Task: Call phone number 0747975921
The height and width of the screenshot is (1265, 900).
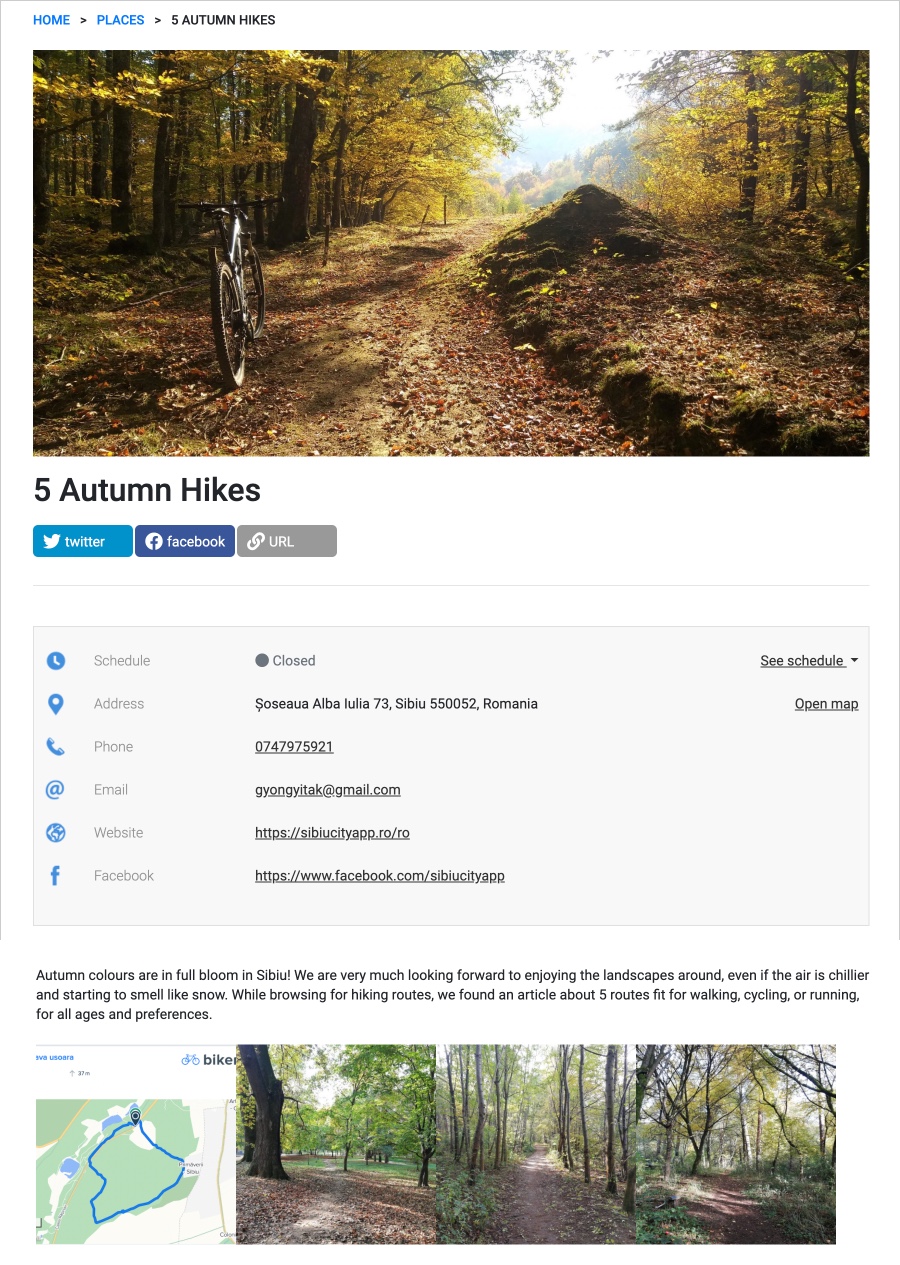Action: coord(294,747)
